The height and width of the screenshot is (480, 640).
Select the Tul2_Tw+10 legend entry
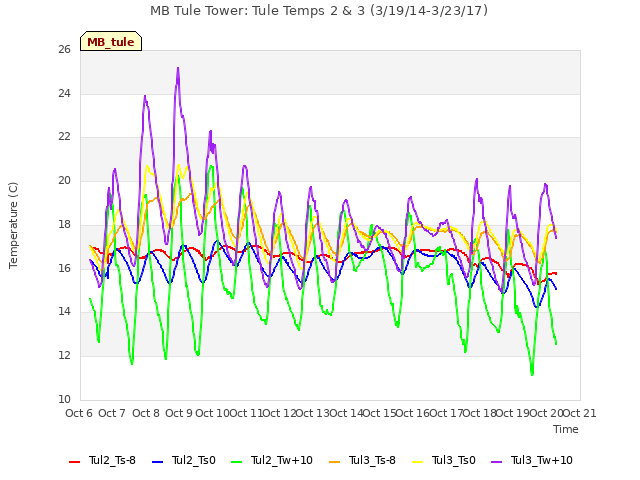click(272, 460)
